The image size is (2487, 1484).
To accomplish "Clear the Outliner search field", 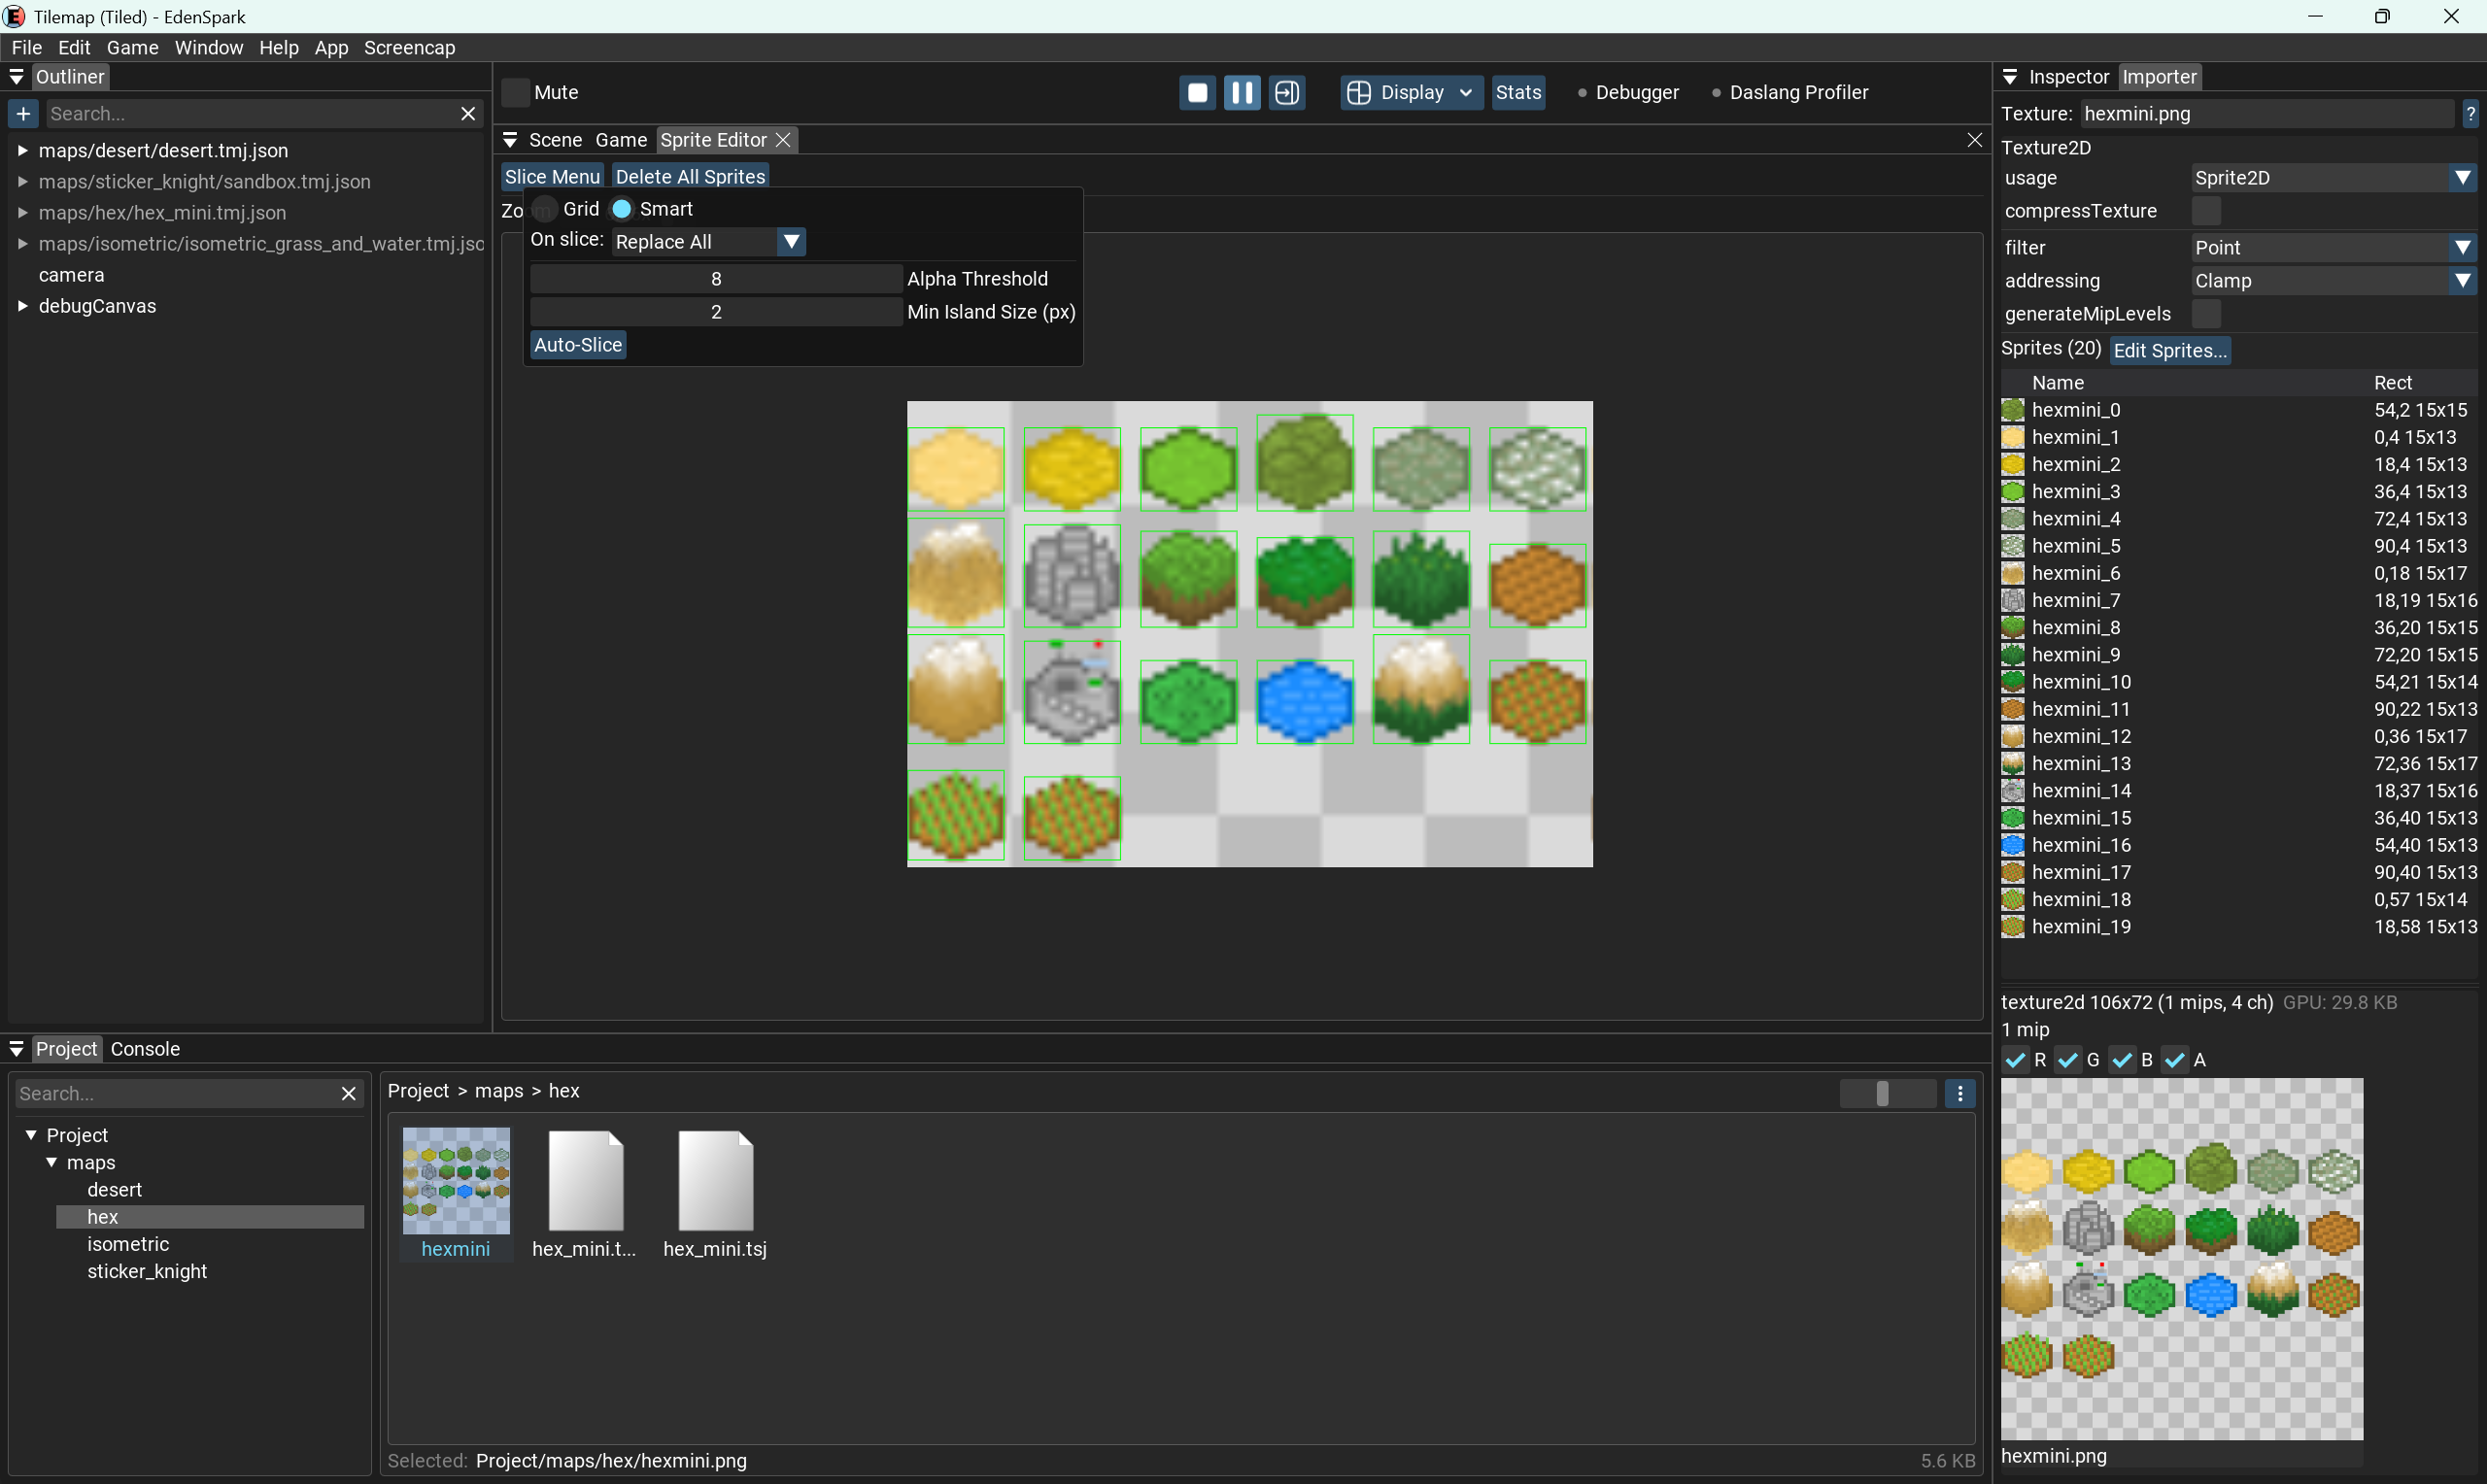I will pyautogui.click(x=467, y=114).
